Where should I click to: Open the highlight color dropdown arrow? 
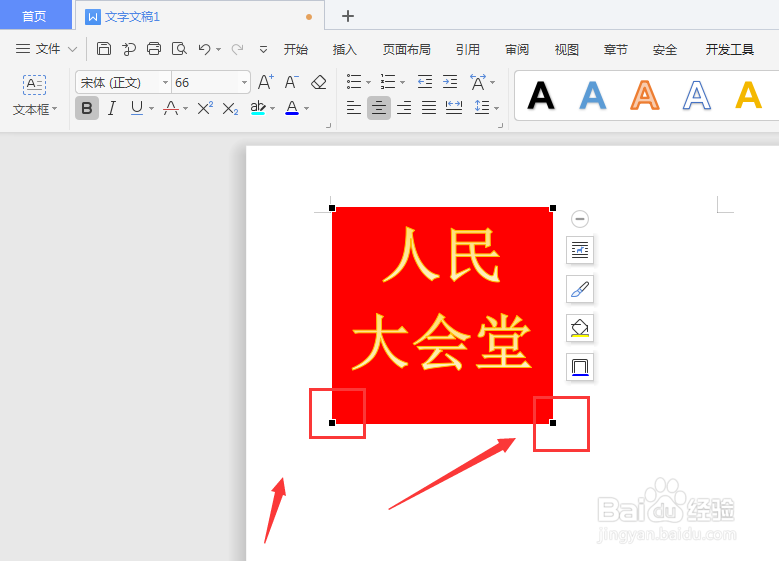272,108
